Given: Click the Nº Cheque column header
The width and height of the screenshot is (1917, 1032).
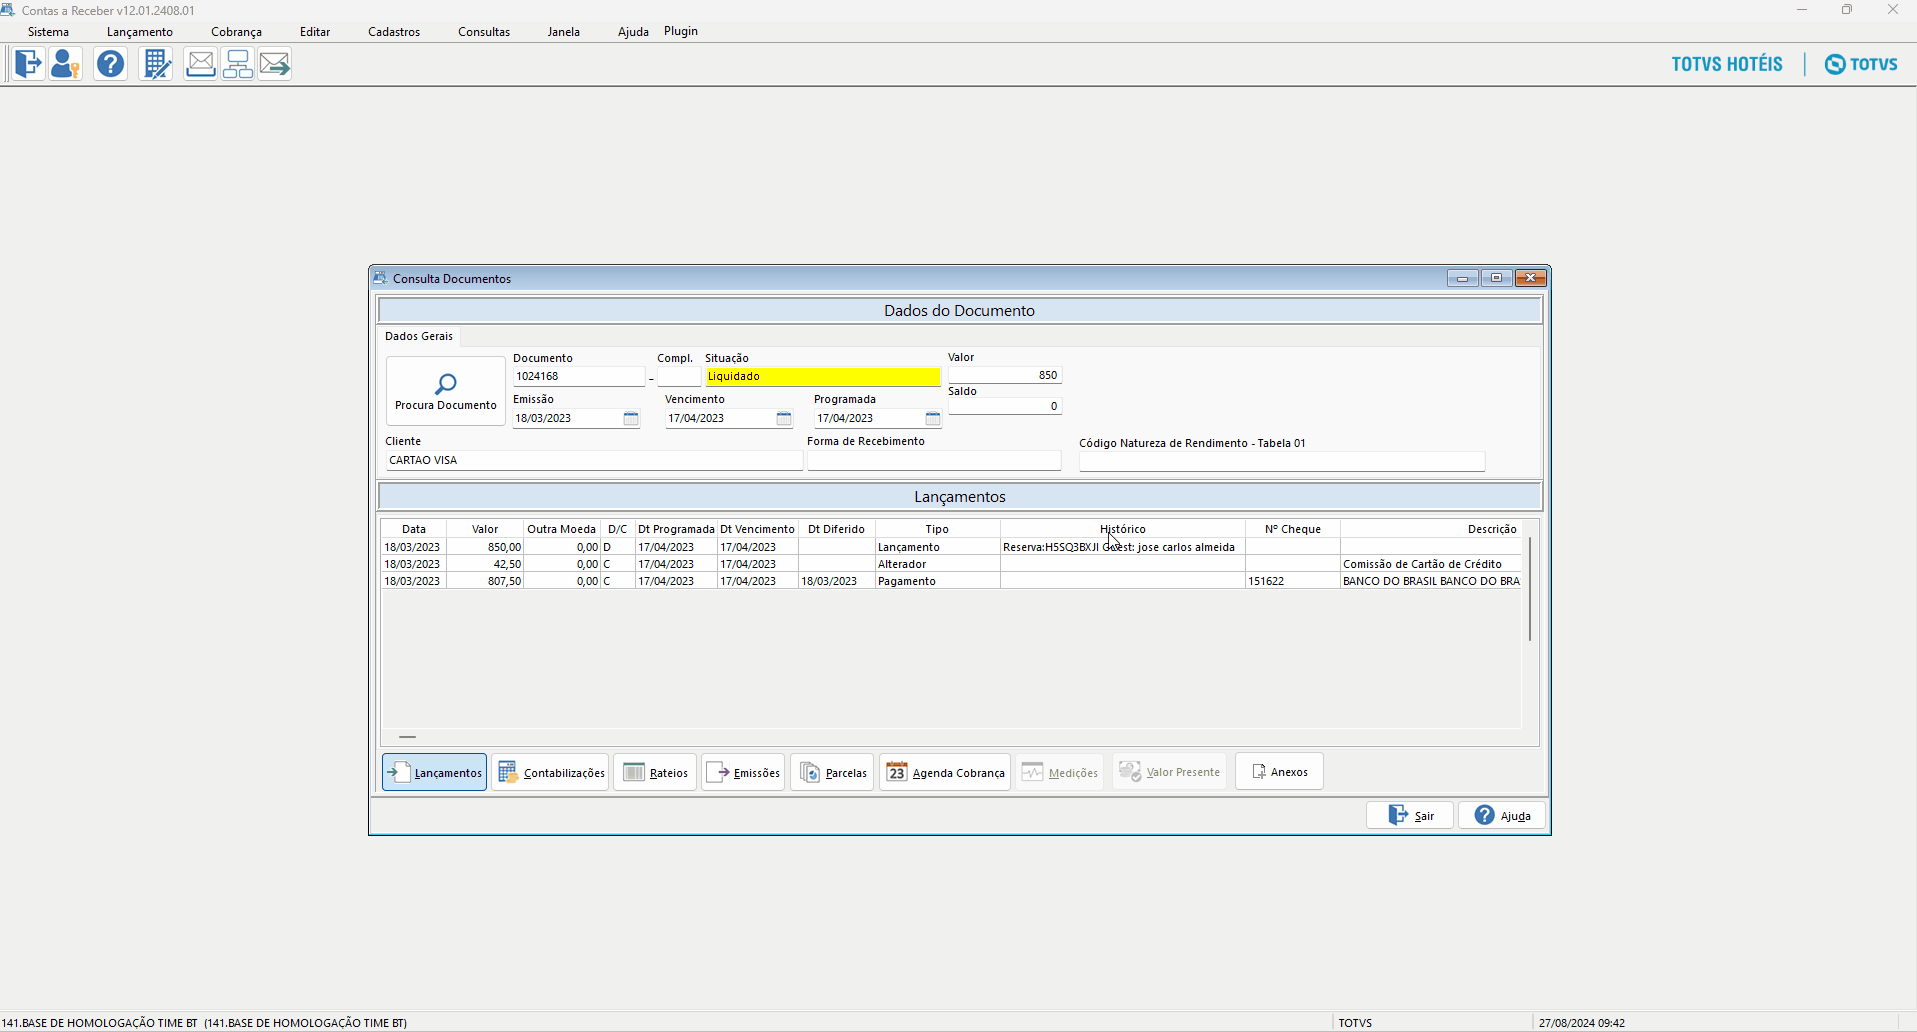Looking at the screenshot, I should point(1293,529).
